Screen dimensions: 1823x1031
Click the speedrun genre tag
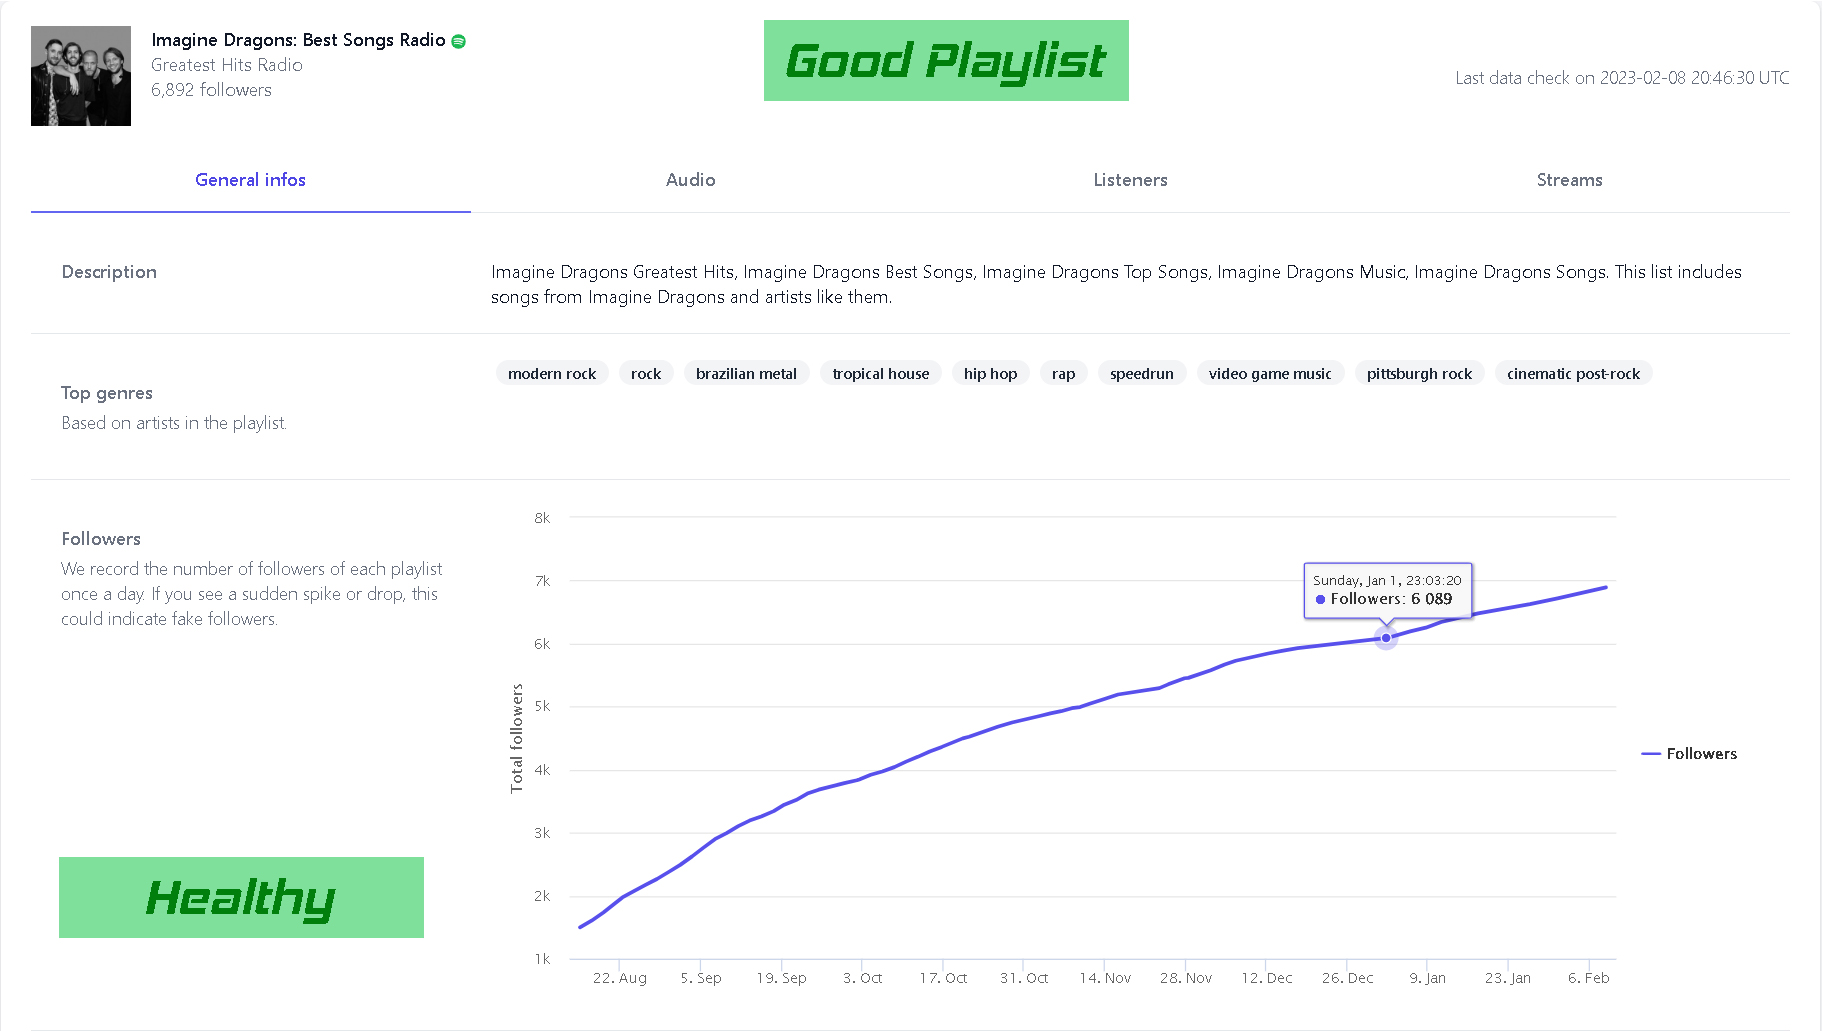click(x=1141, y=374)
